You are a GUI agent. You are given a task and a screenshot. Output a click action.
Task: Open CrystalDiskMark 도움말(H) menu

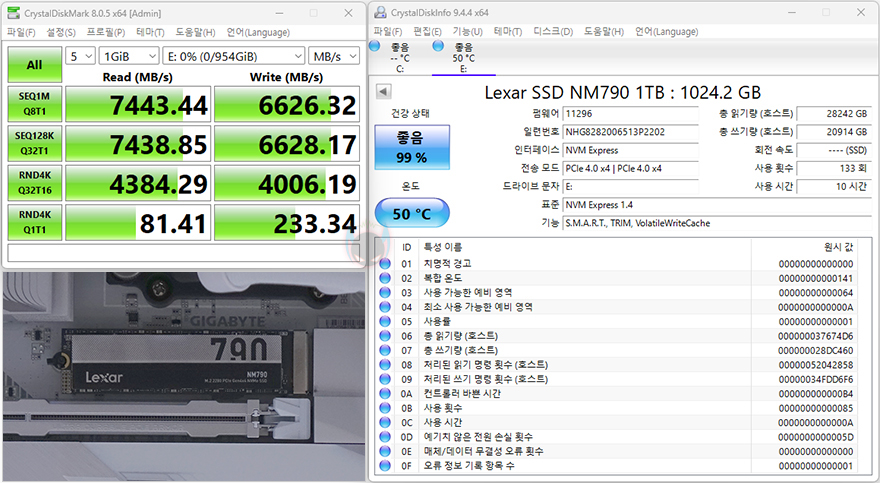click(x=195, y=33)
